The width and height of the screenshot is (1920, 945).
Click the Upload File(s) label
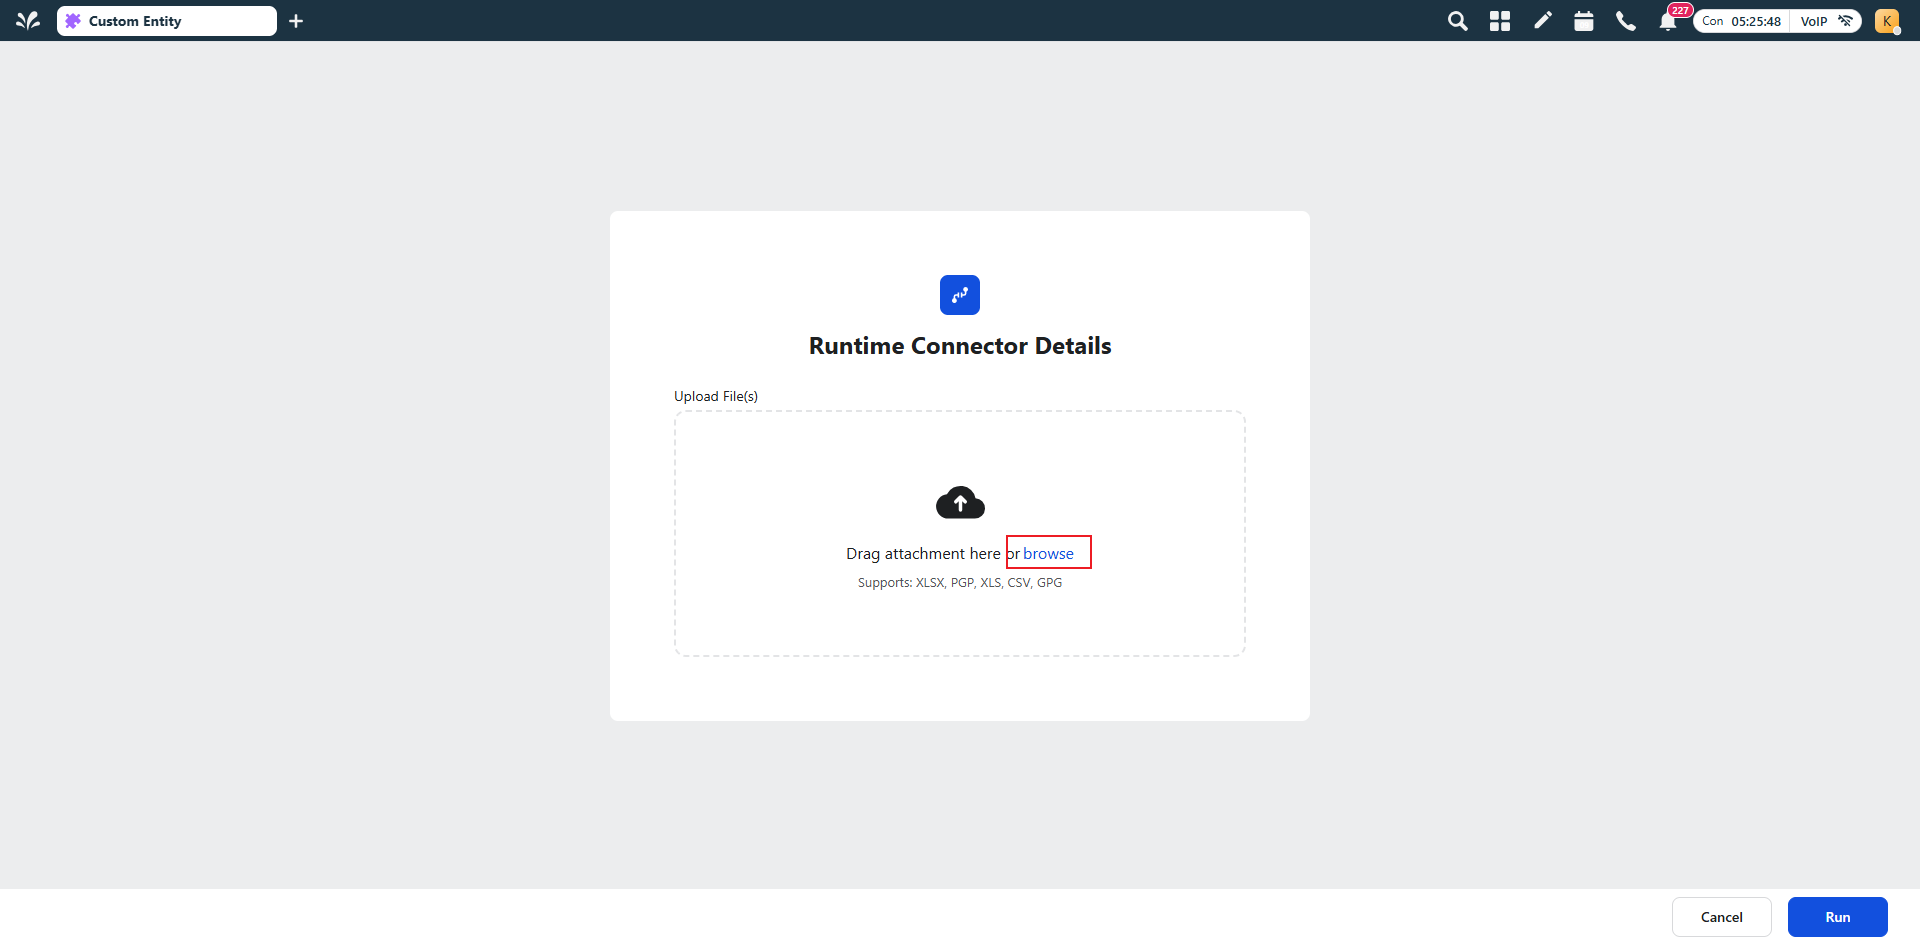click(716, 396)
